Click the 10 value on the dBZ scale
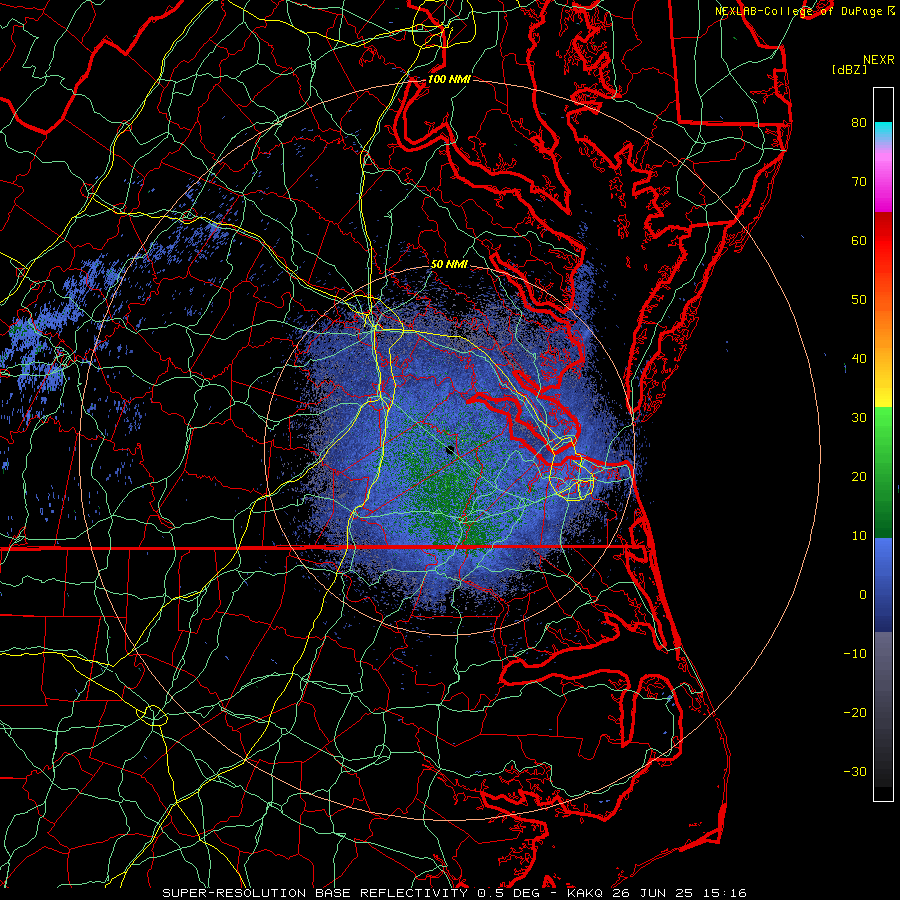The height and width of the screenshot is (900, 900). click(859, 536)
